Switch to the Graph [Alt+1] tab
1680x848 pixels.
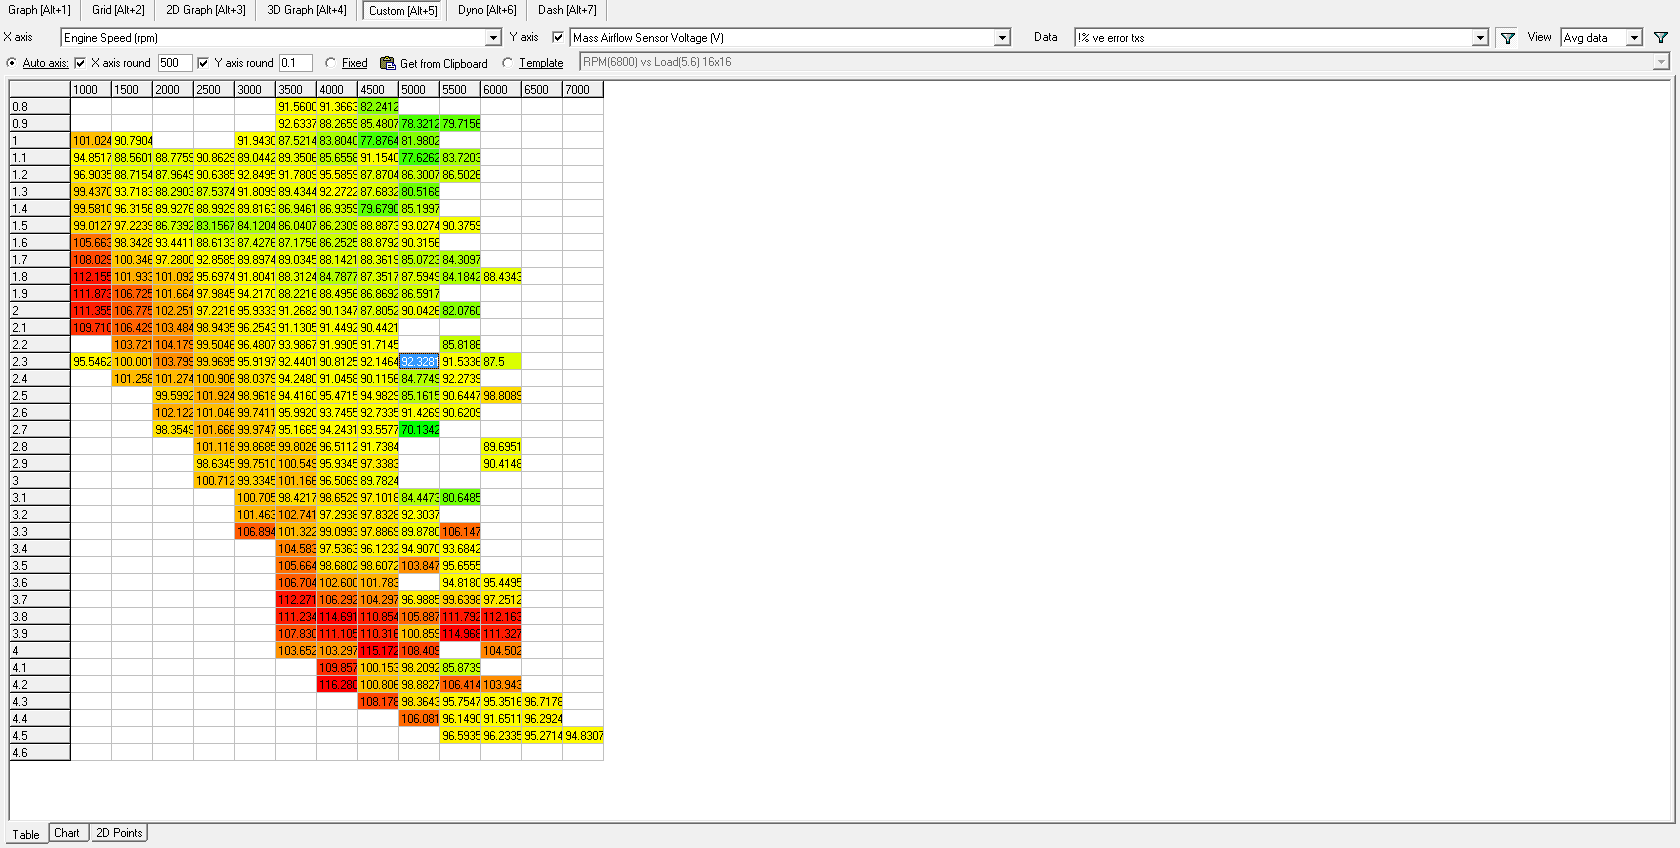(39, 10)
